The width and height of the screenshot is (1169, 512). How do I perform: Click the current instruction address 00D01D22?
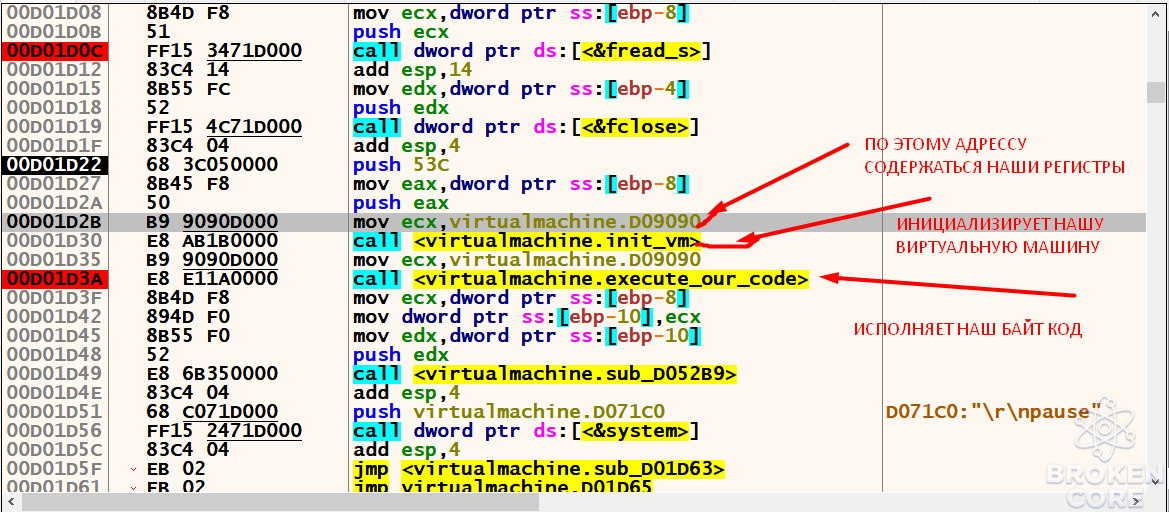pos(57,165)
